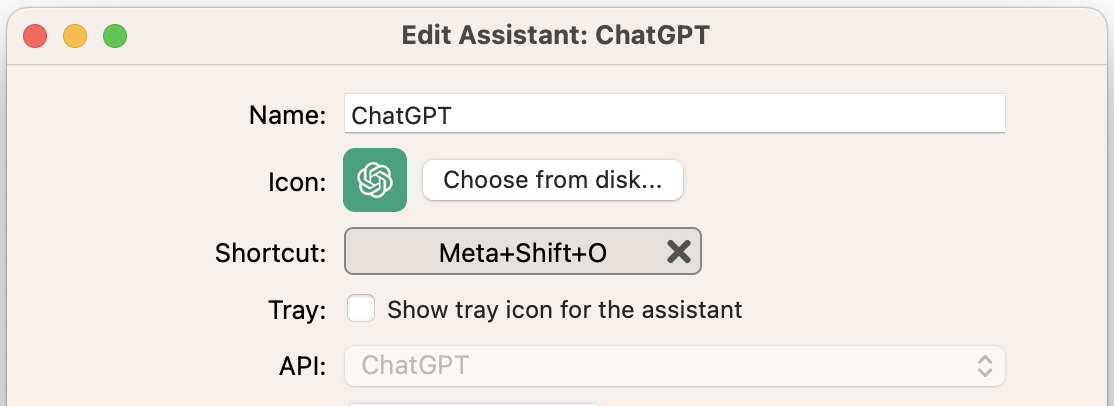Click the "Name:" field label
This screenshot has height=406, width=1114.
(287, 115)
